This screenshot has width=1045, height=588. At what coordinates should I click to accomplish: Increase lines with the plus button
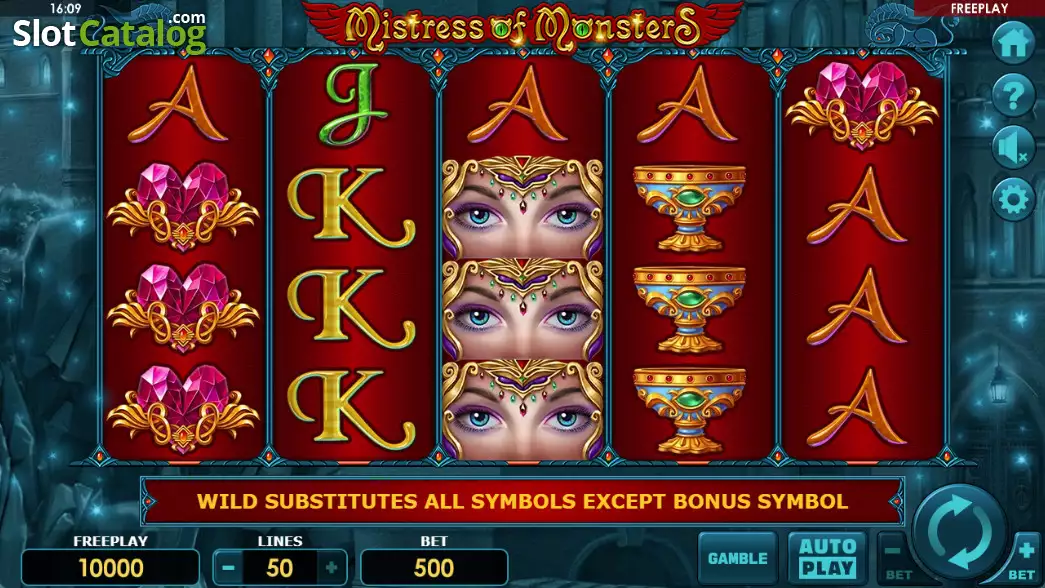point(331,568)
